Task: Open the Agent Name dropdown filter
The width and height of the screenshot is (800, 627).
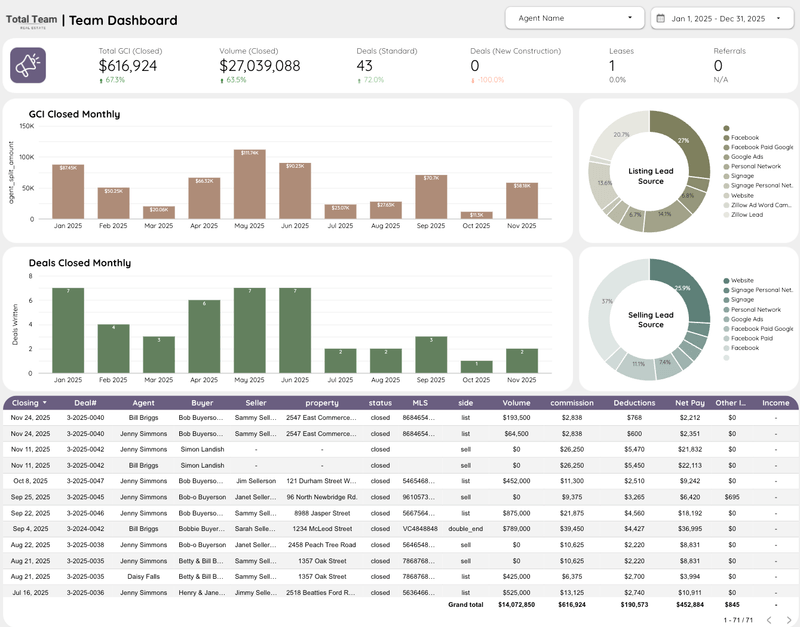Action: pyautogui.click(x=574, y=18)
